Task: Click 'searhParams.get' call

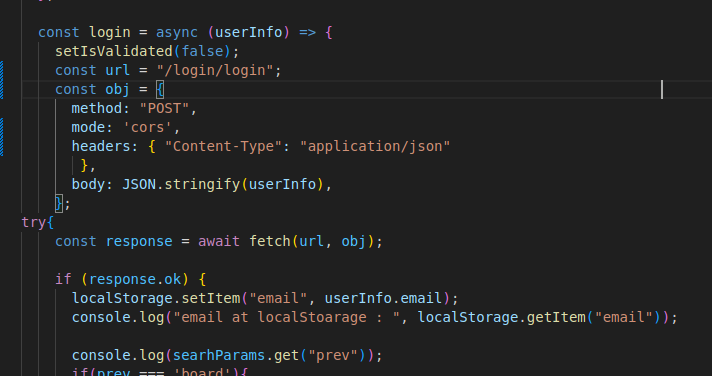Action: (x=236, y=355)
